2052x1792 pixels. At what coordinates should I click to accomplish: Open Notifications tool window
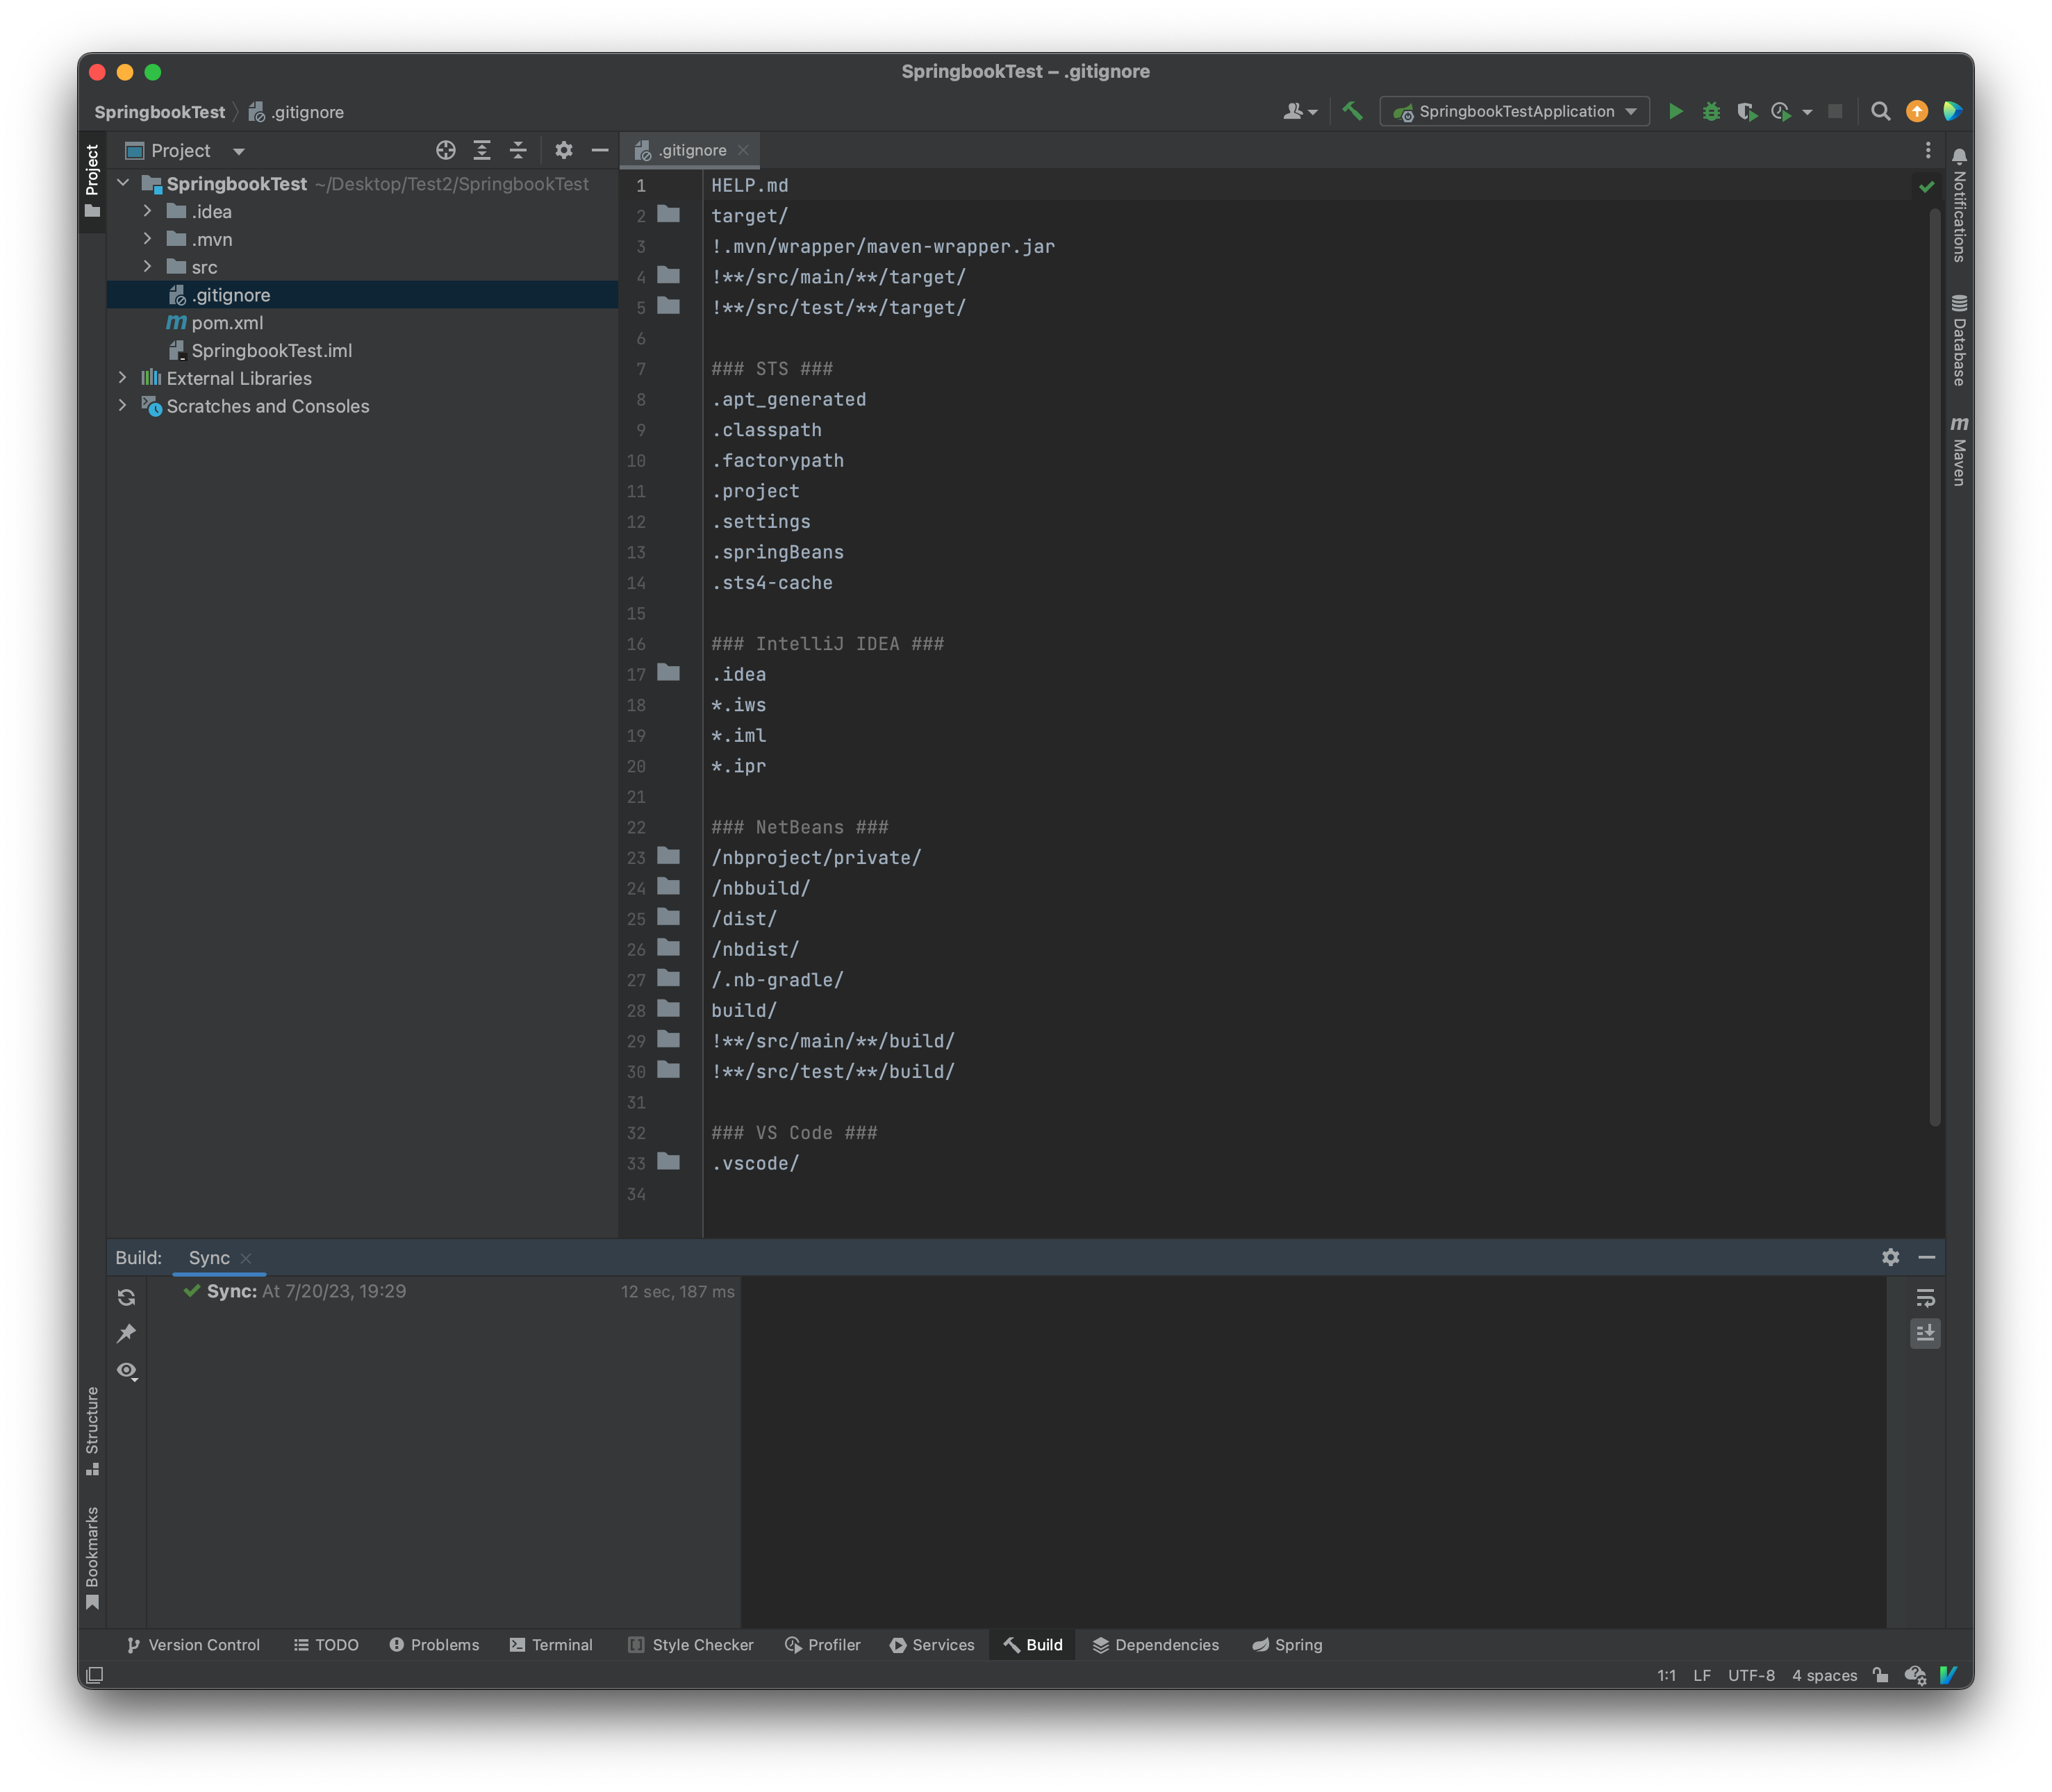pyautogui.click(x=1959, y=206)
